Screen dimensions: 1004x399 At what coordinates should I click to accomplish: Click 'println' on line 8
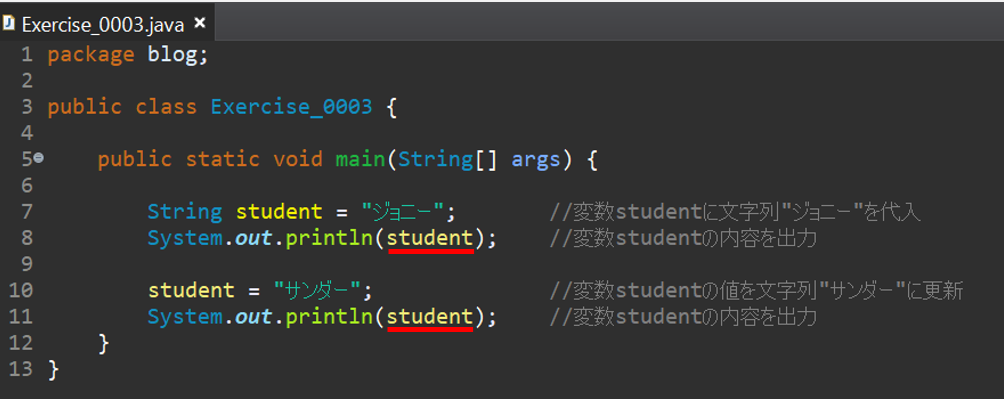[x=329, y=238]
